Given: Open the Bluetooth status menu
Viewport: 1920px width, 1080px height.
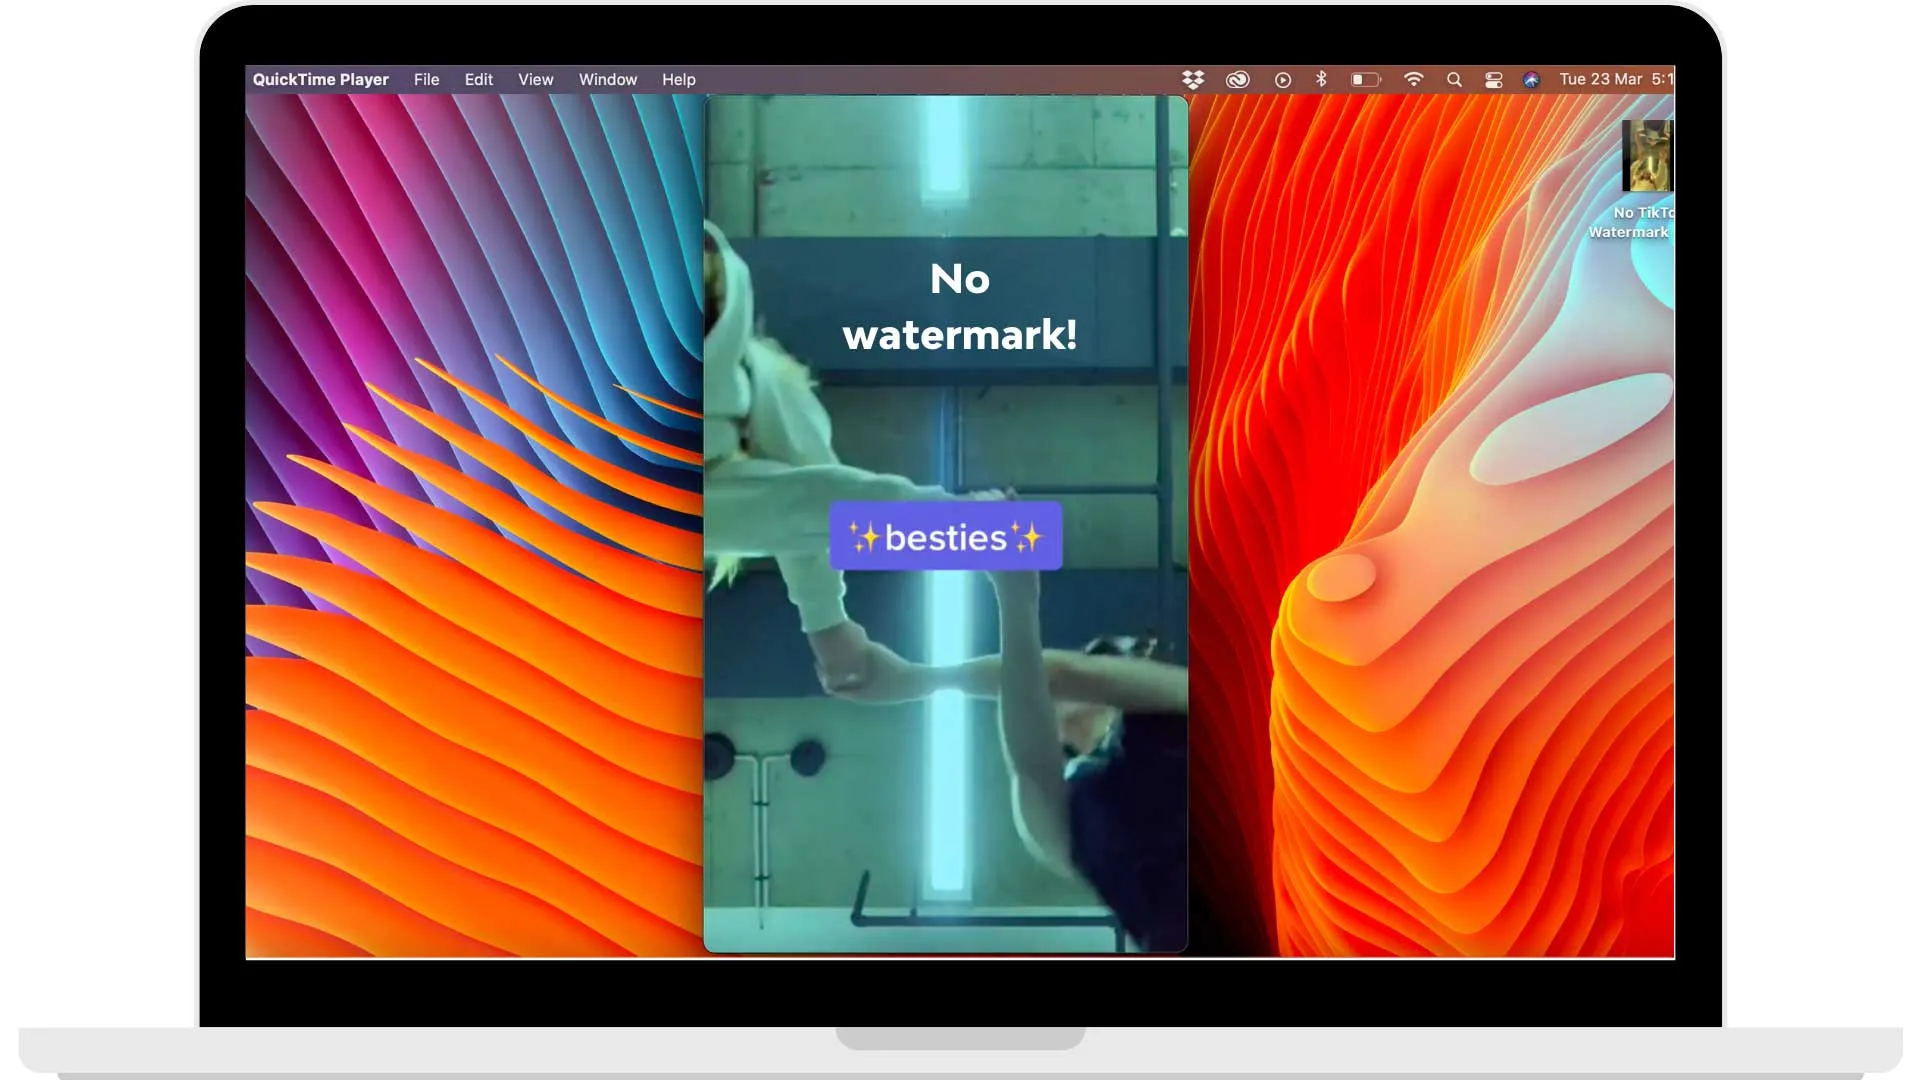Looking at the screenshot, I should [x=1321, y=79].
